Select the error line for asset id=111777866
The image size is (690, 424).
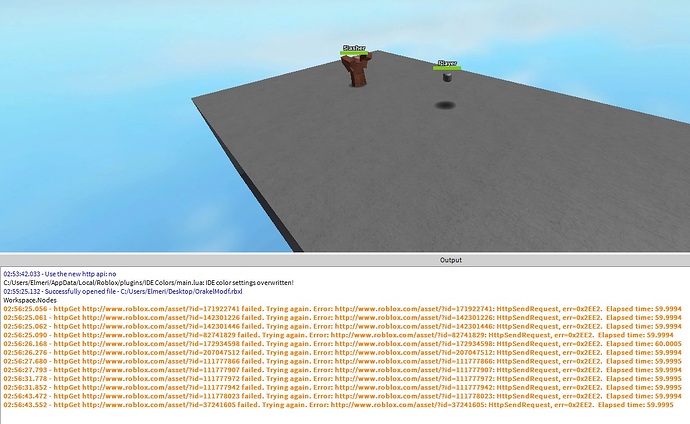click(x=342, y=361)
